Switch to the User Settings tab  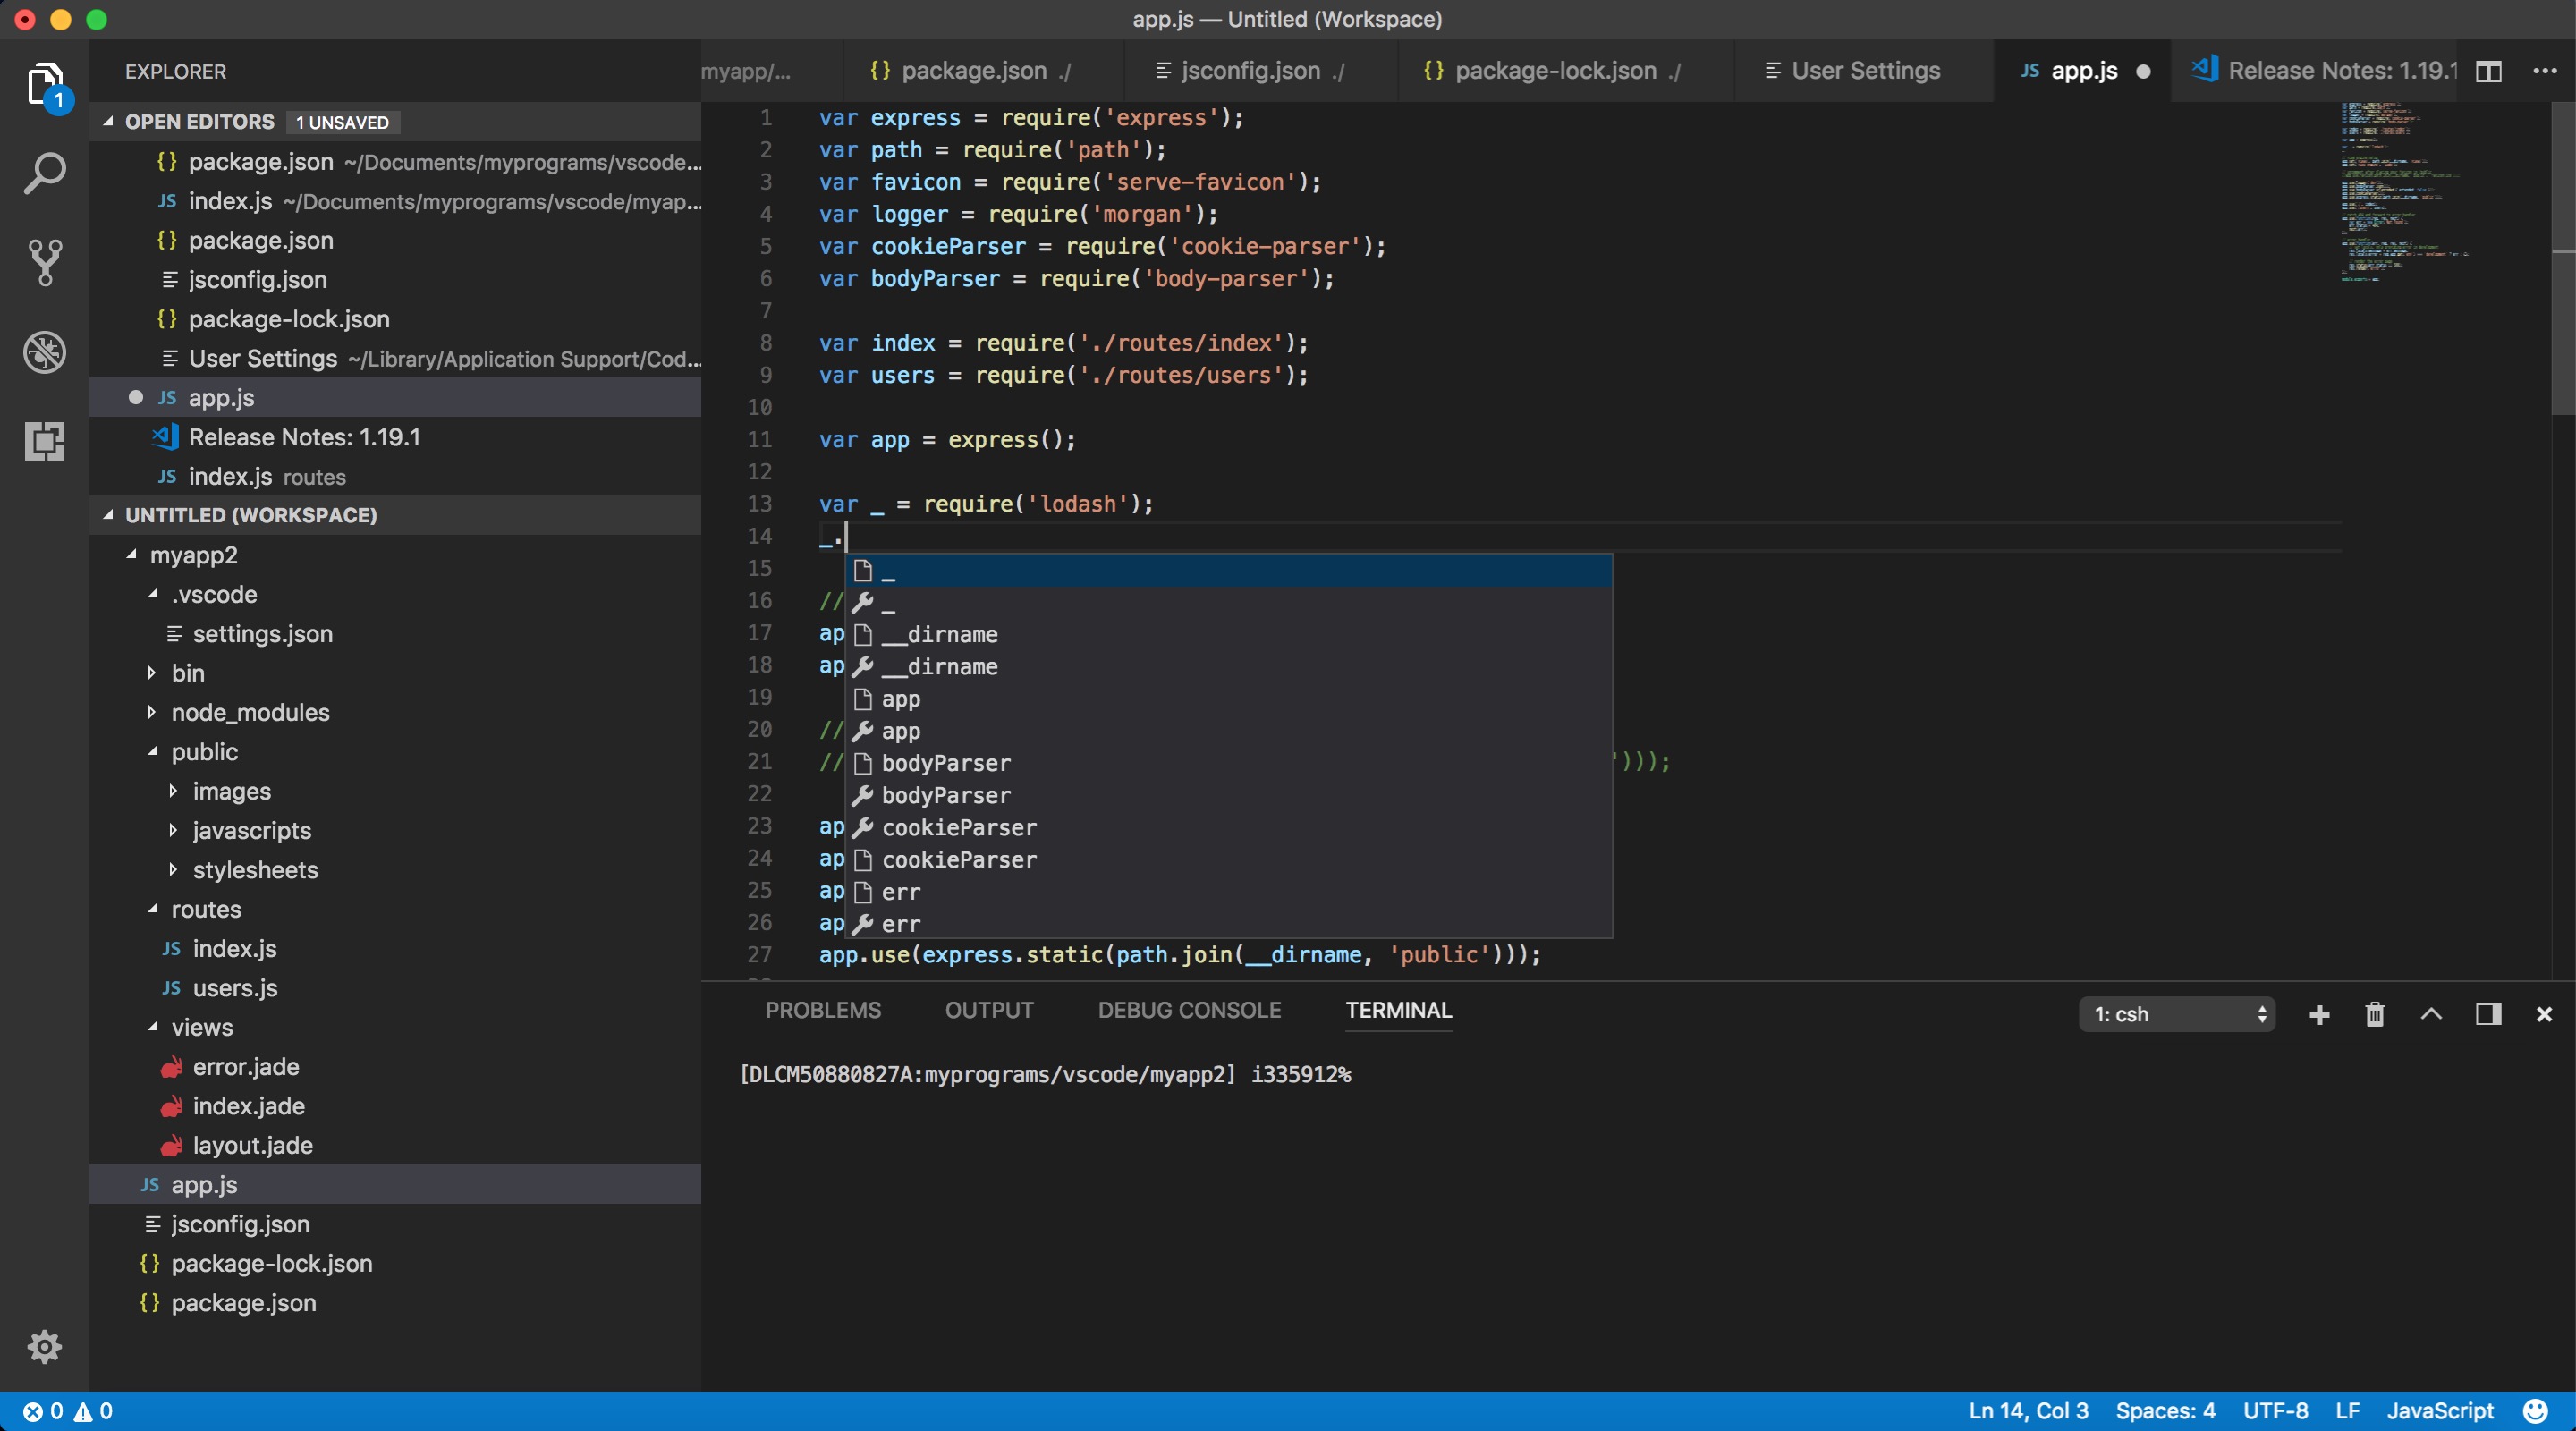click(1862, 70)
